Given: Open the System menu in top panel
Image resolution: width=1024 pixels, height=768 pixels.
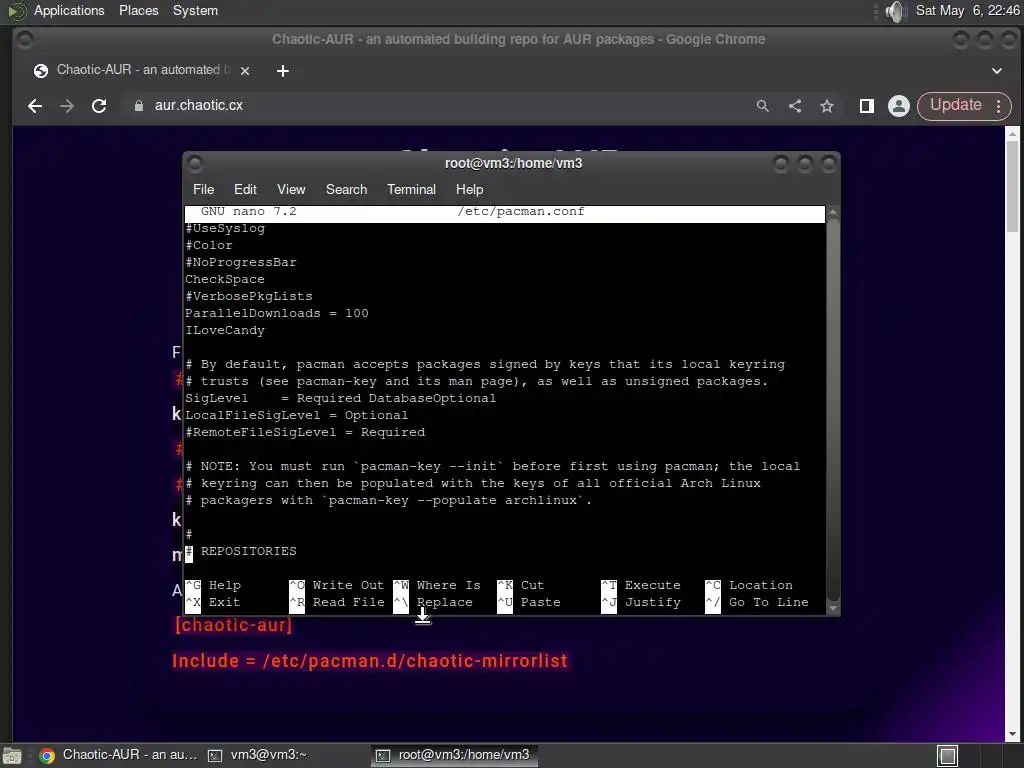Looking at the screenshot, I should [195, 10].
